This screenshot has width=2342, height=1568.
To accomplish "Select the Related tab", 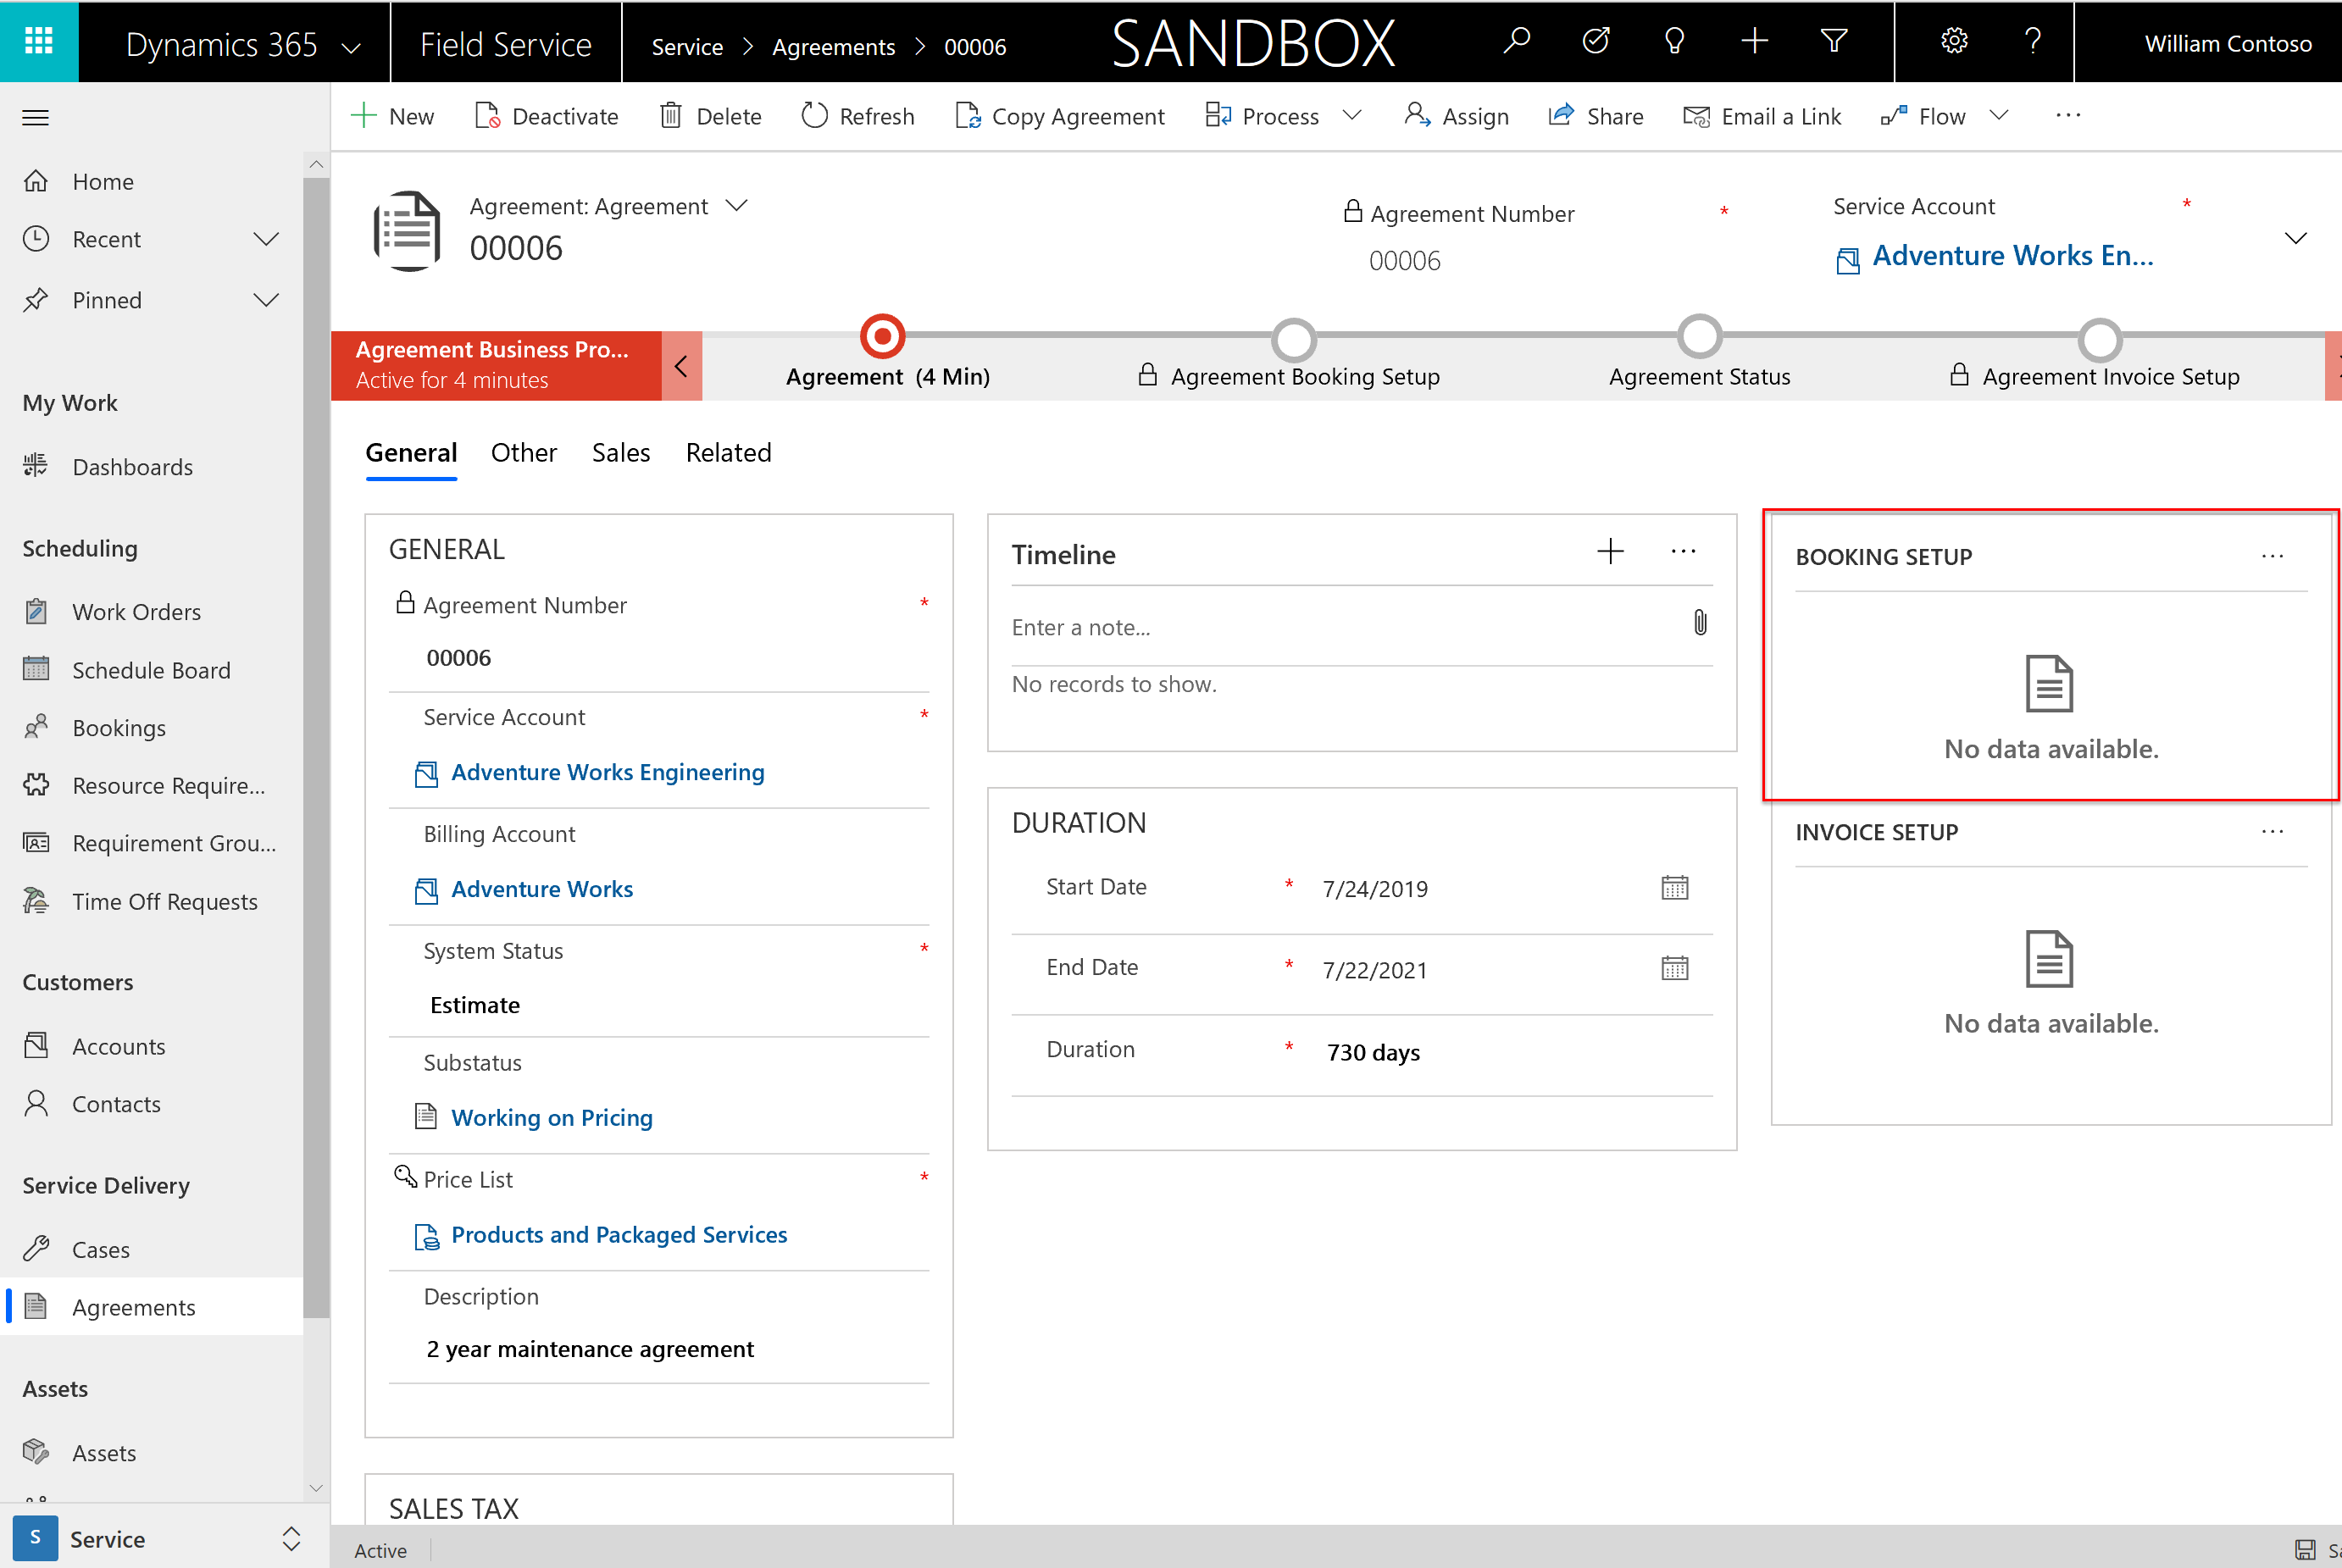I will click(x=728, y=452).
